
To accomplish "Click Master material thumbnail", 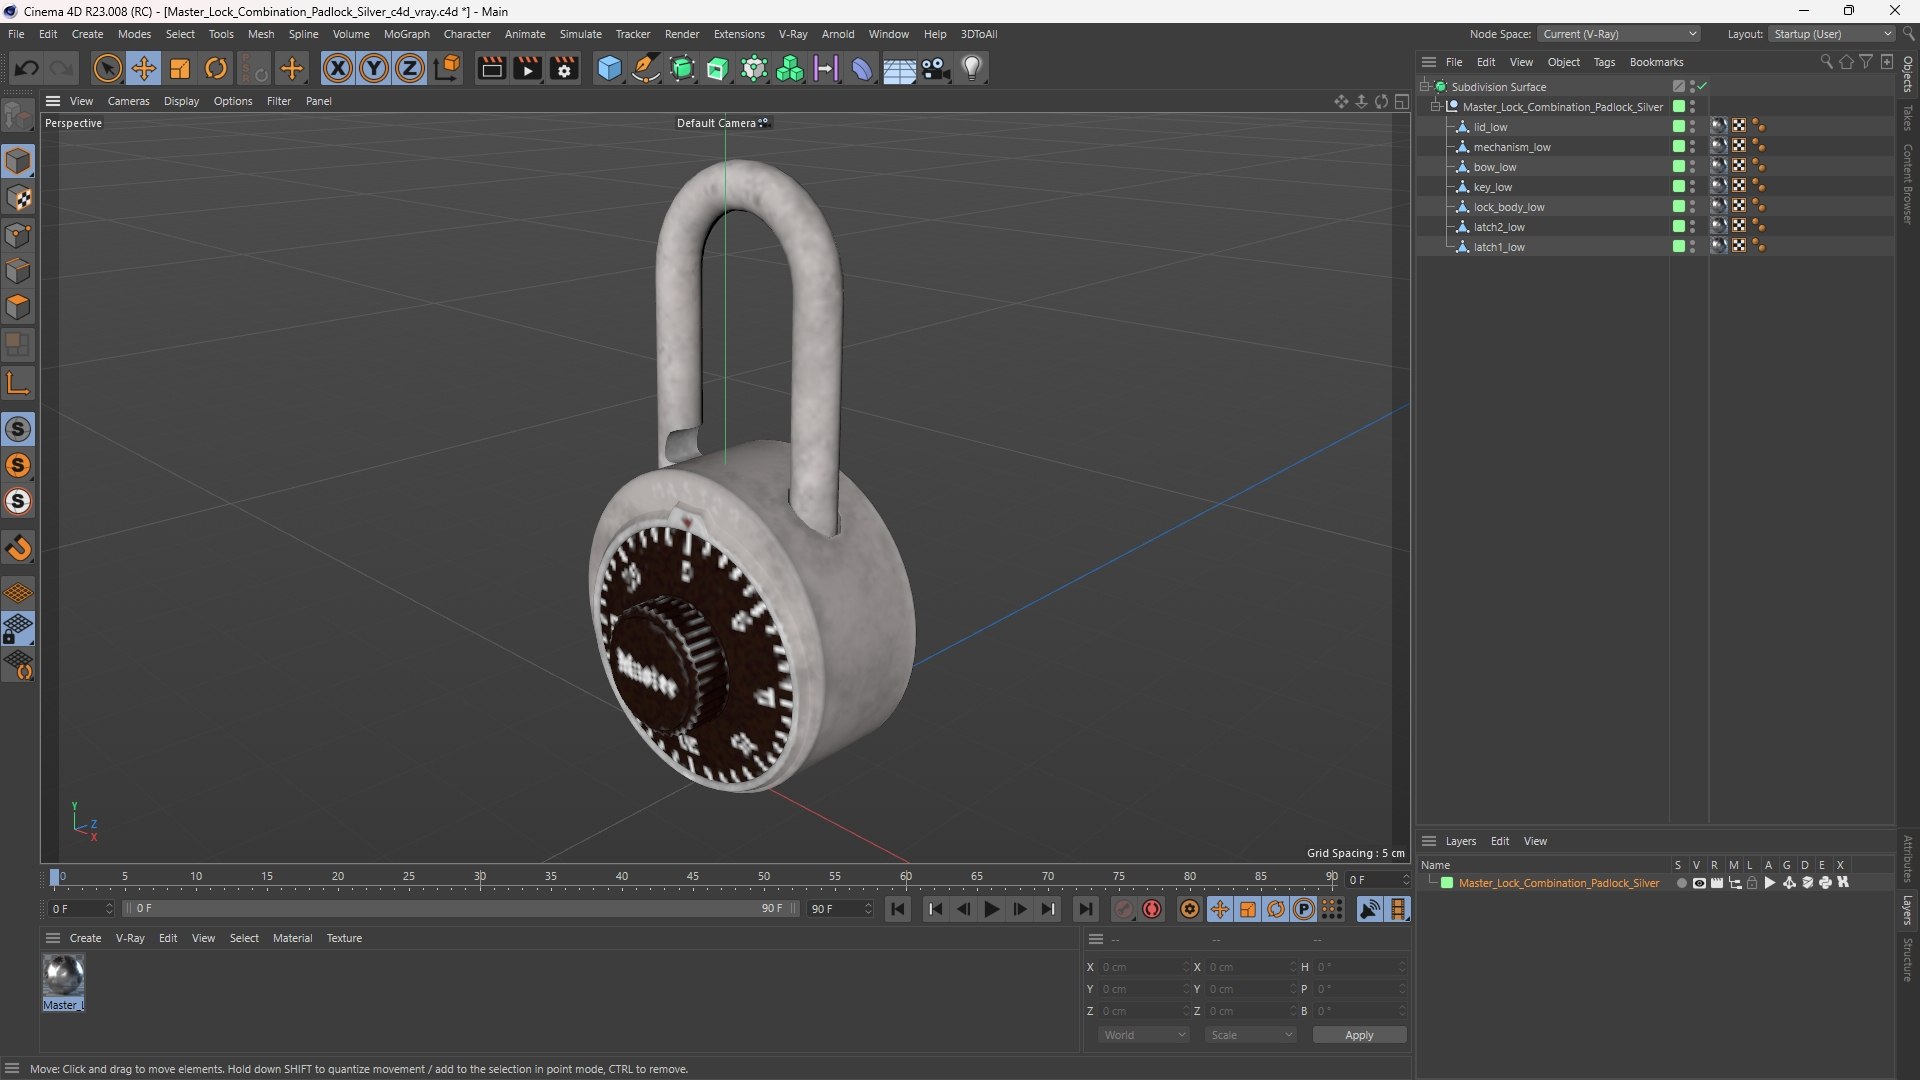I will click(x=63, y=975).
